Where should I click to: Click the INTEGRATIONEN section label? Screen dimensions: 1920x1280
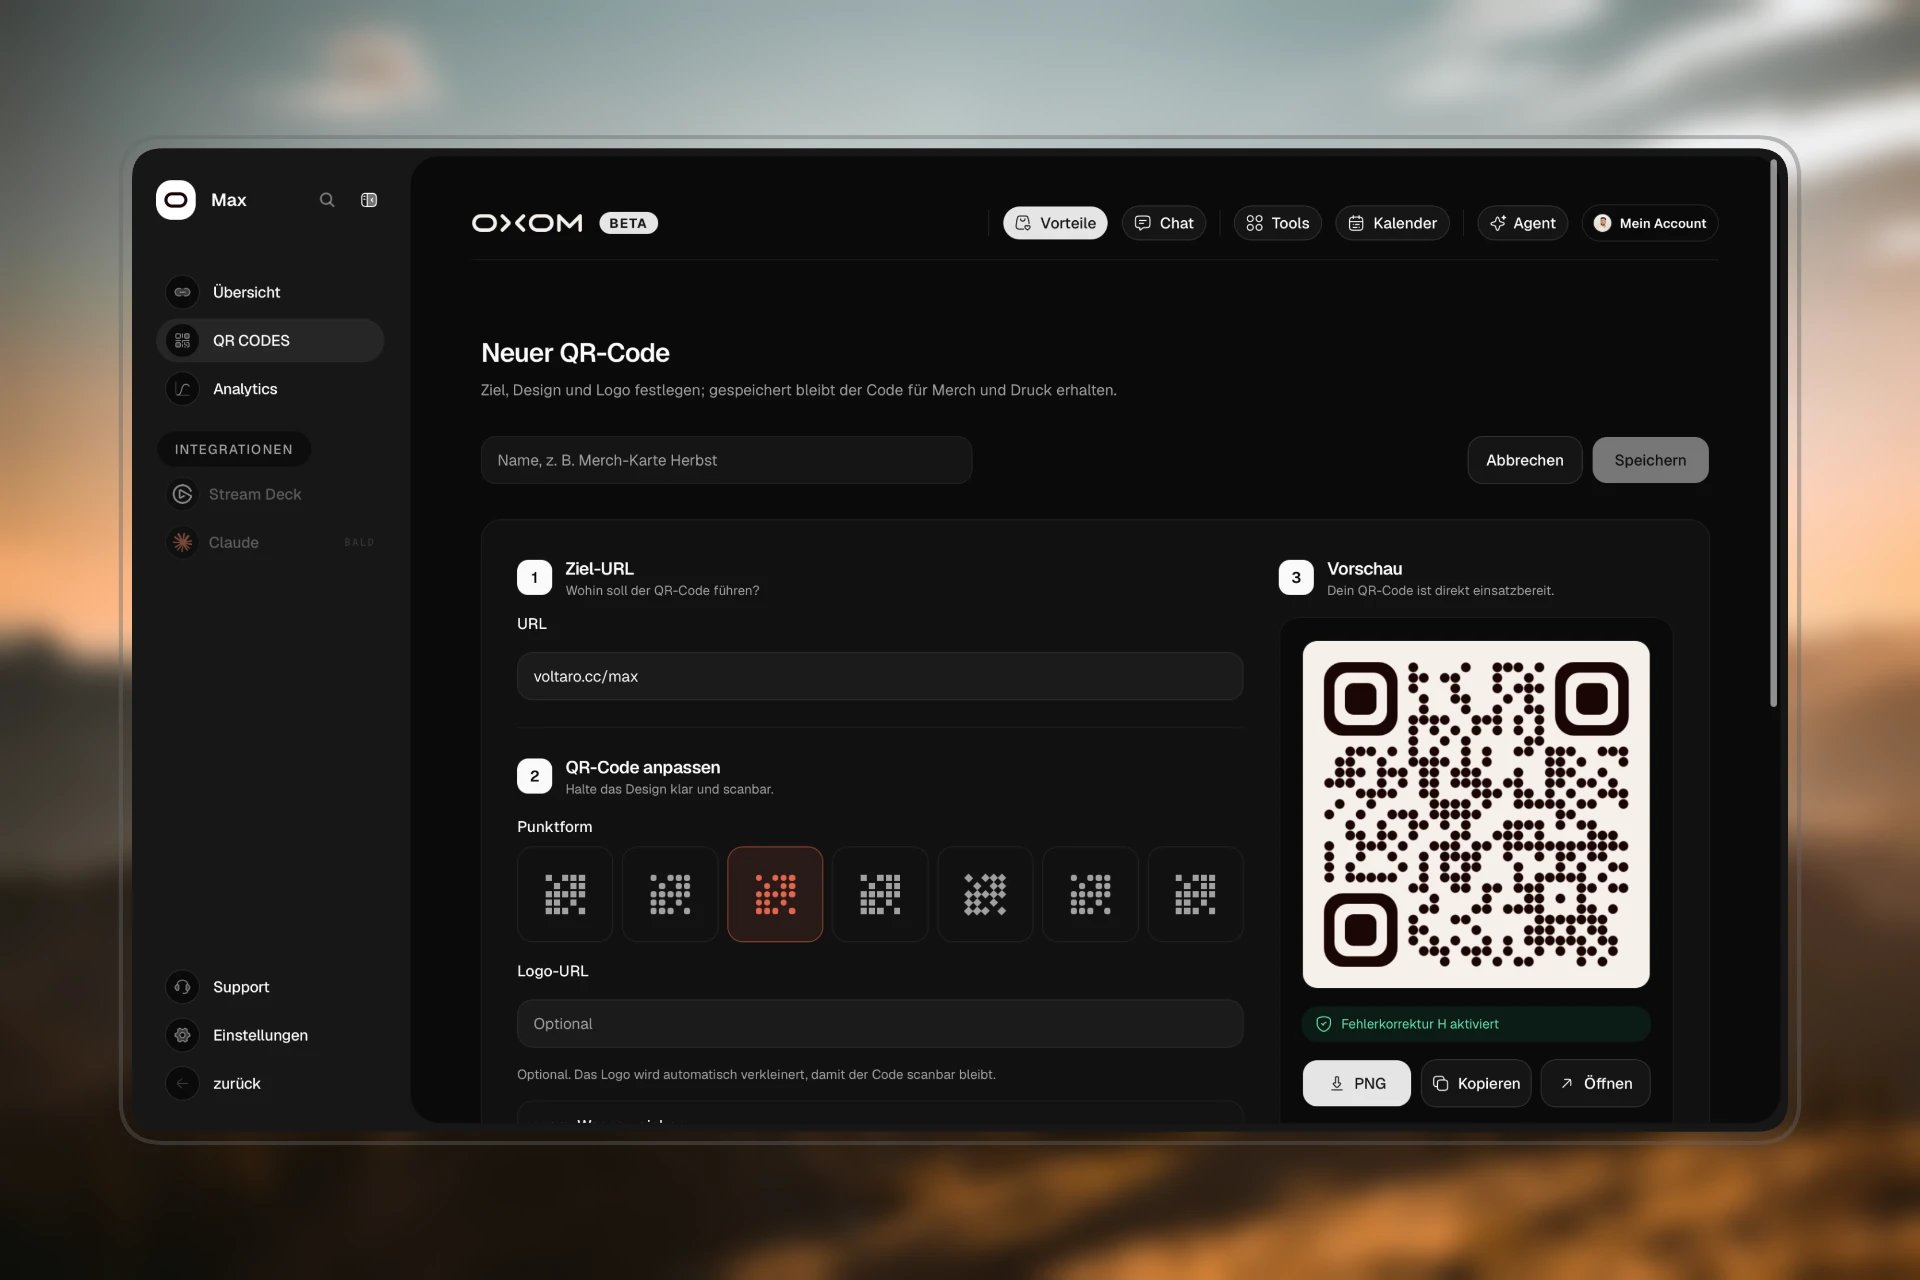[234, 449]
